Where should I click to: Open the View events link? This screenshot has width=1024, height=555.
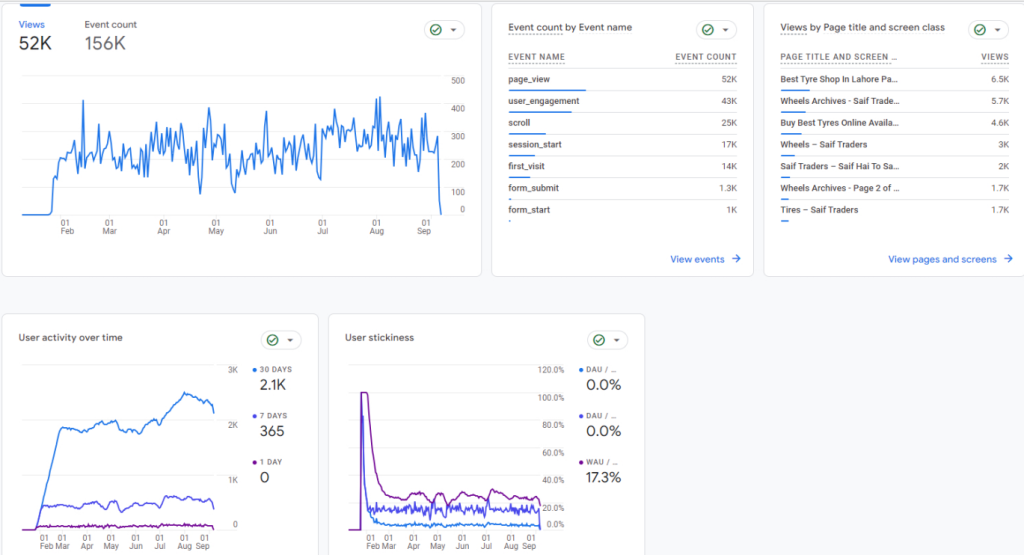coord(697,259)
